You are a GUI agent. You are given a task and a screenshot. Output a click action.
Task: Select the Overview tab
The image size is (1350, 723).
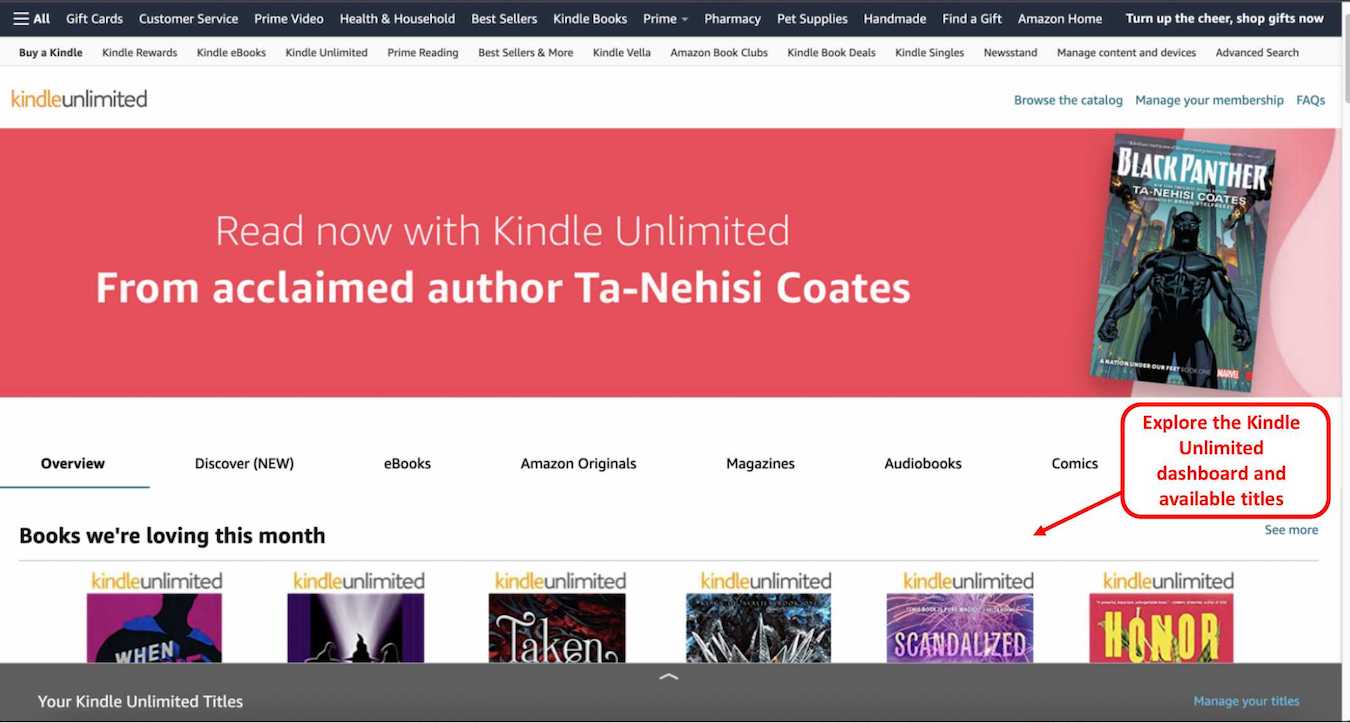73,463
